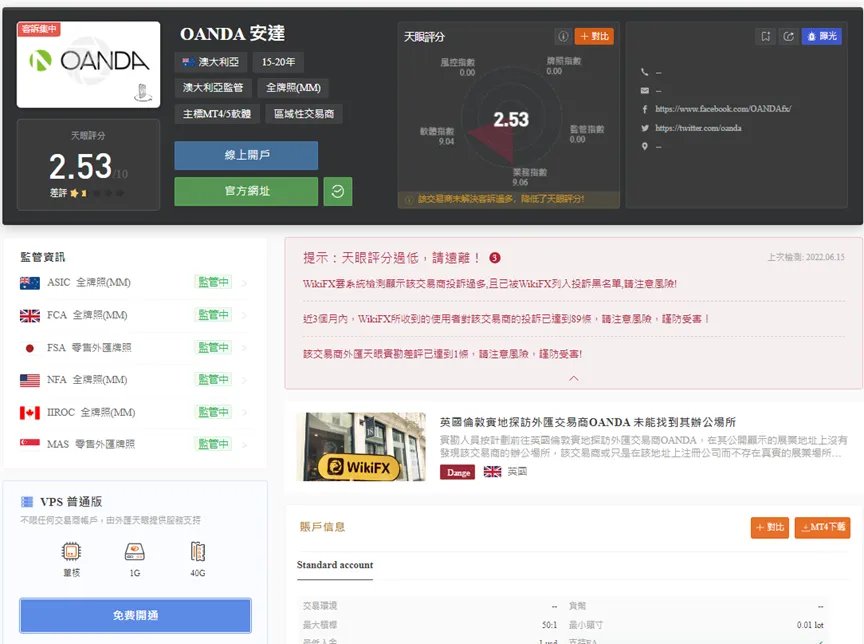
Task: Select the 15-20年 tag
Action: pyautogui.click(x=278, y=62)
